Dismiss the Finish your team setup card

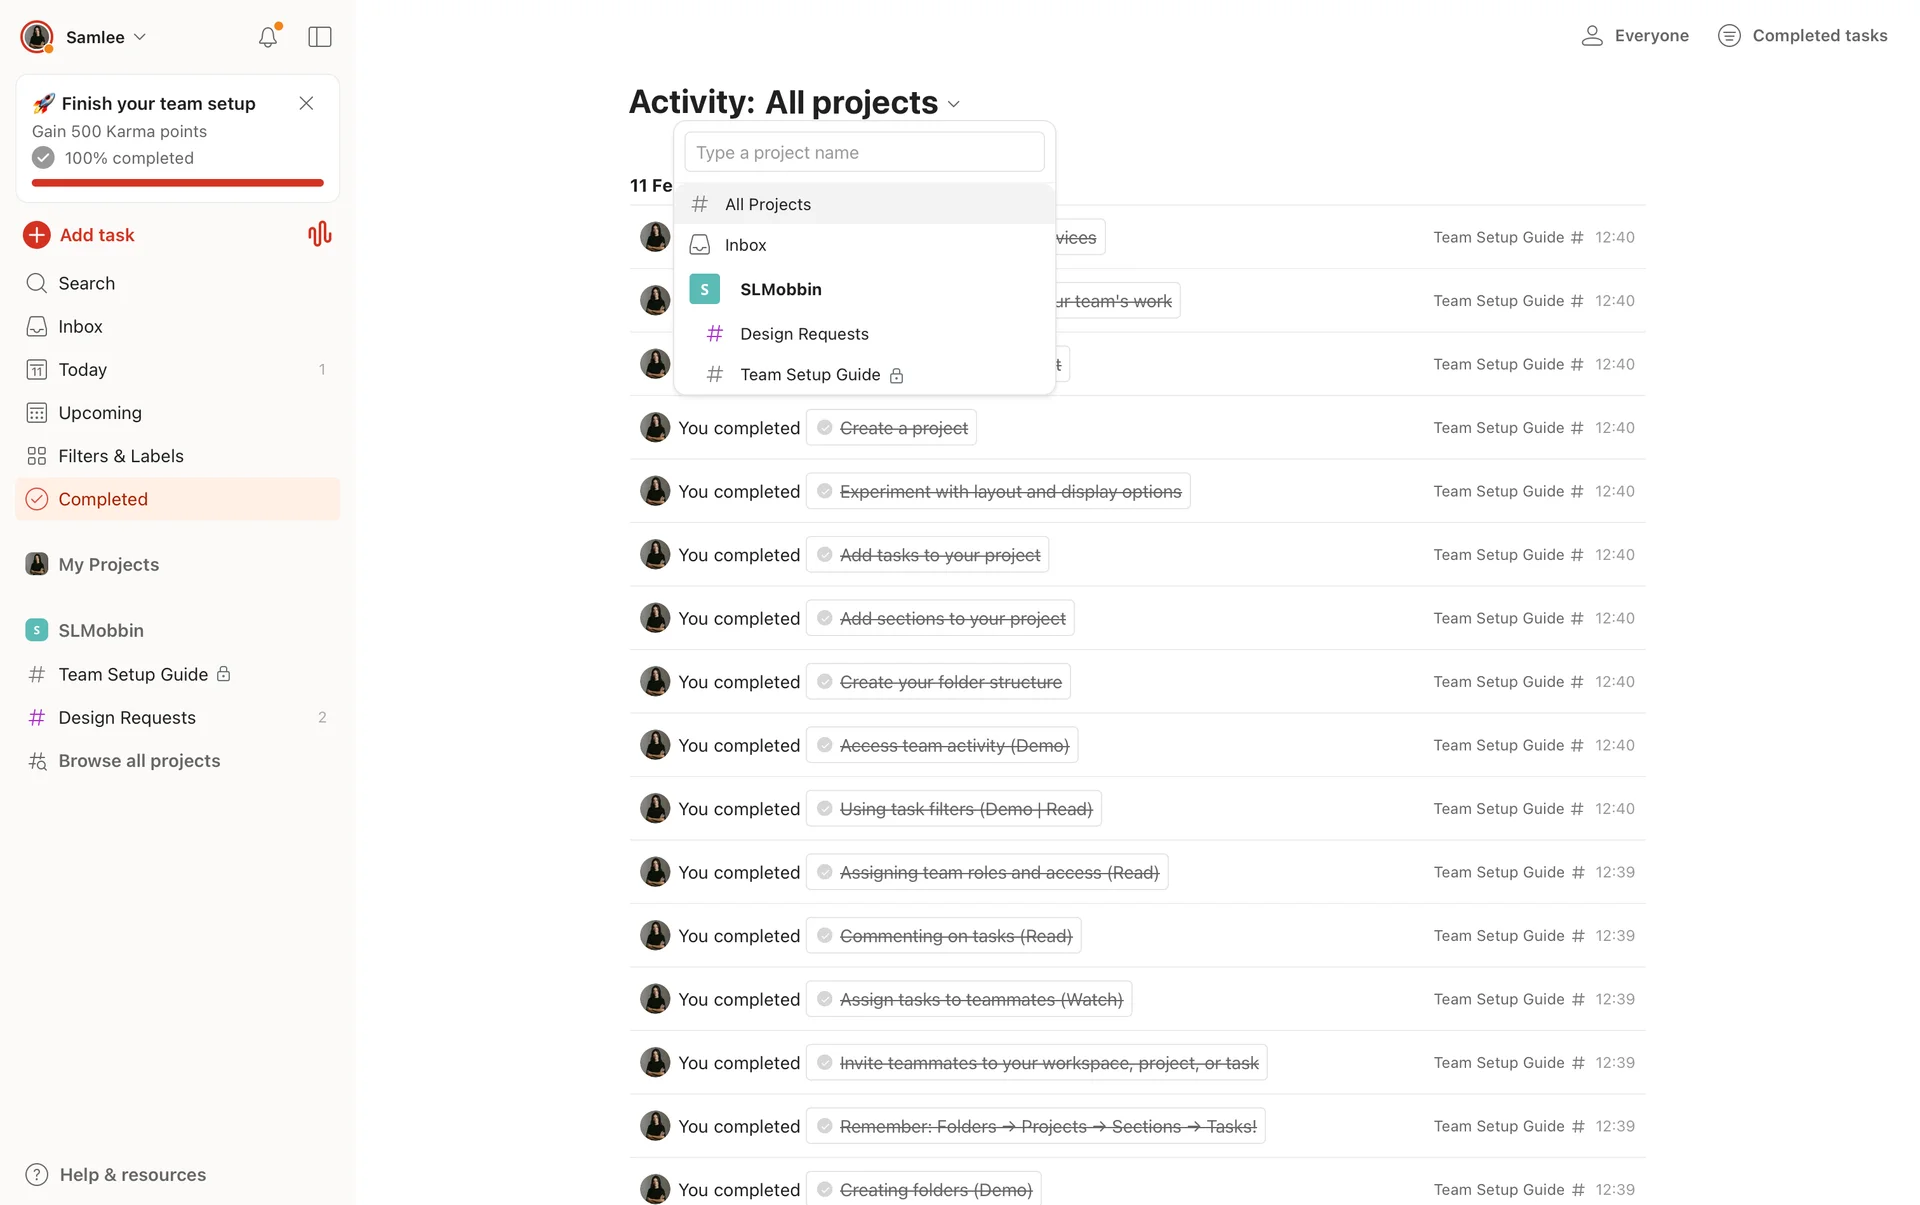coord(306,103)
